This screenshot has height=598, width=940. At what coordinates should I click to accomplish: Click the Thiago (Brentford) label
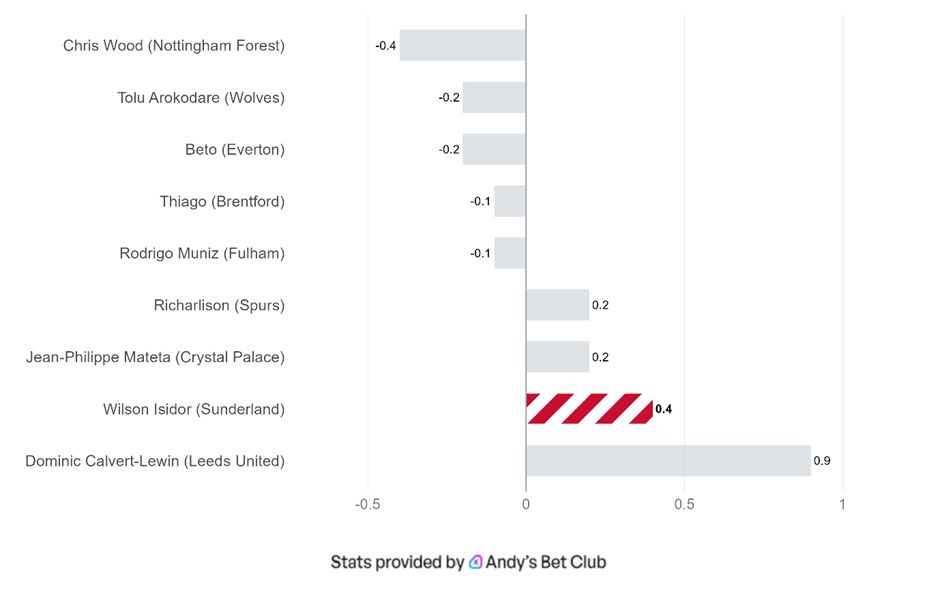[x=222, y=202]
